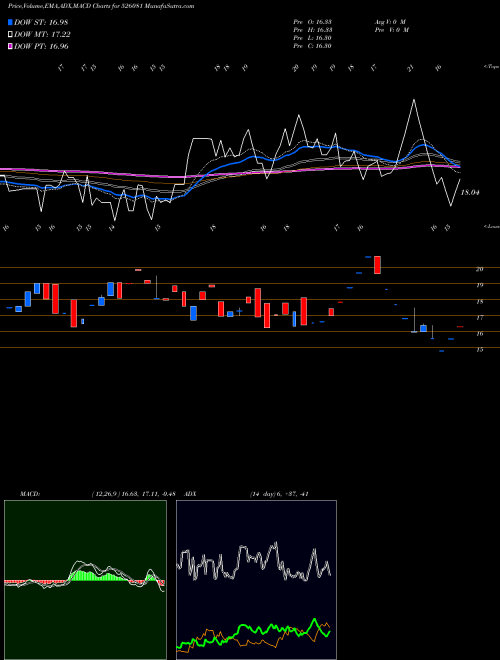Click the white DOW MT legend swatch
This screenshot has width=500, height=660.
11,35
